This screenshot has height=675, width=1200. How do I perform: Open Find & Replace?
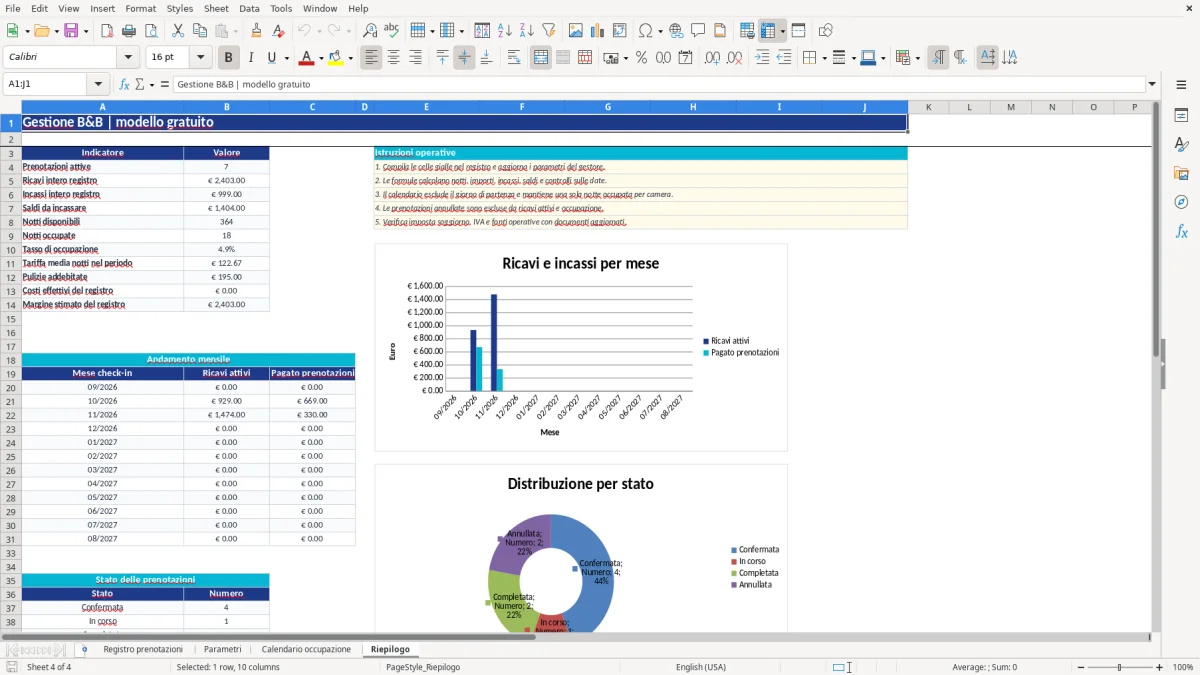[x=370, y=31]
